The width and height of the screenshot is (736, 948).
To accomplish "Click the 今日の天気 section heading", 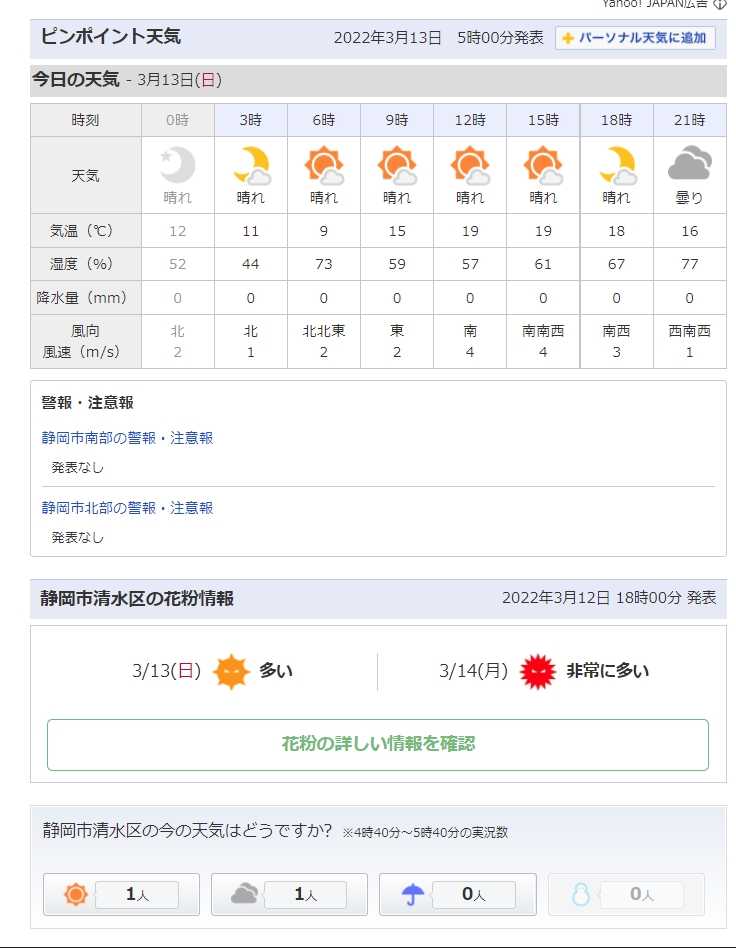I will (x=75, y=80).
